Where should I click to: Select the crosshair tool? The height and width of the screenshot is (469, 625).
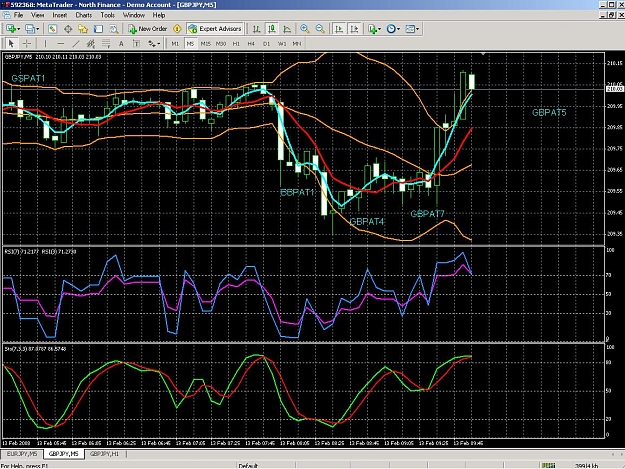tap(27, 43)
